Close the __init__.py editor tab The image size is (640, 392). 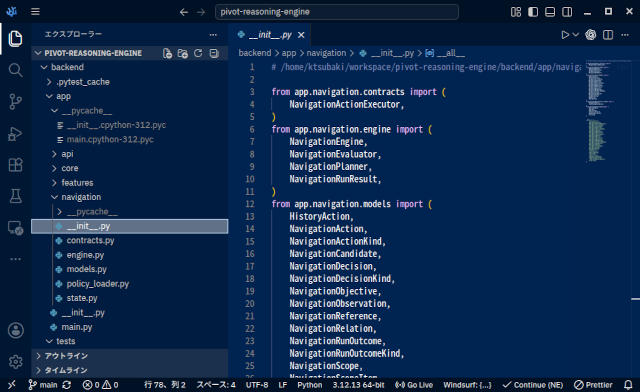301,35
